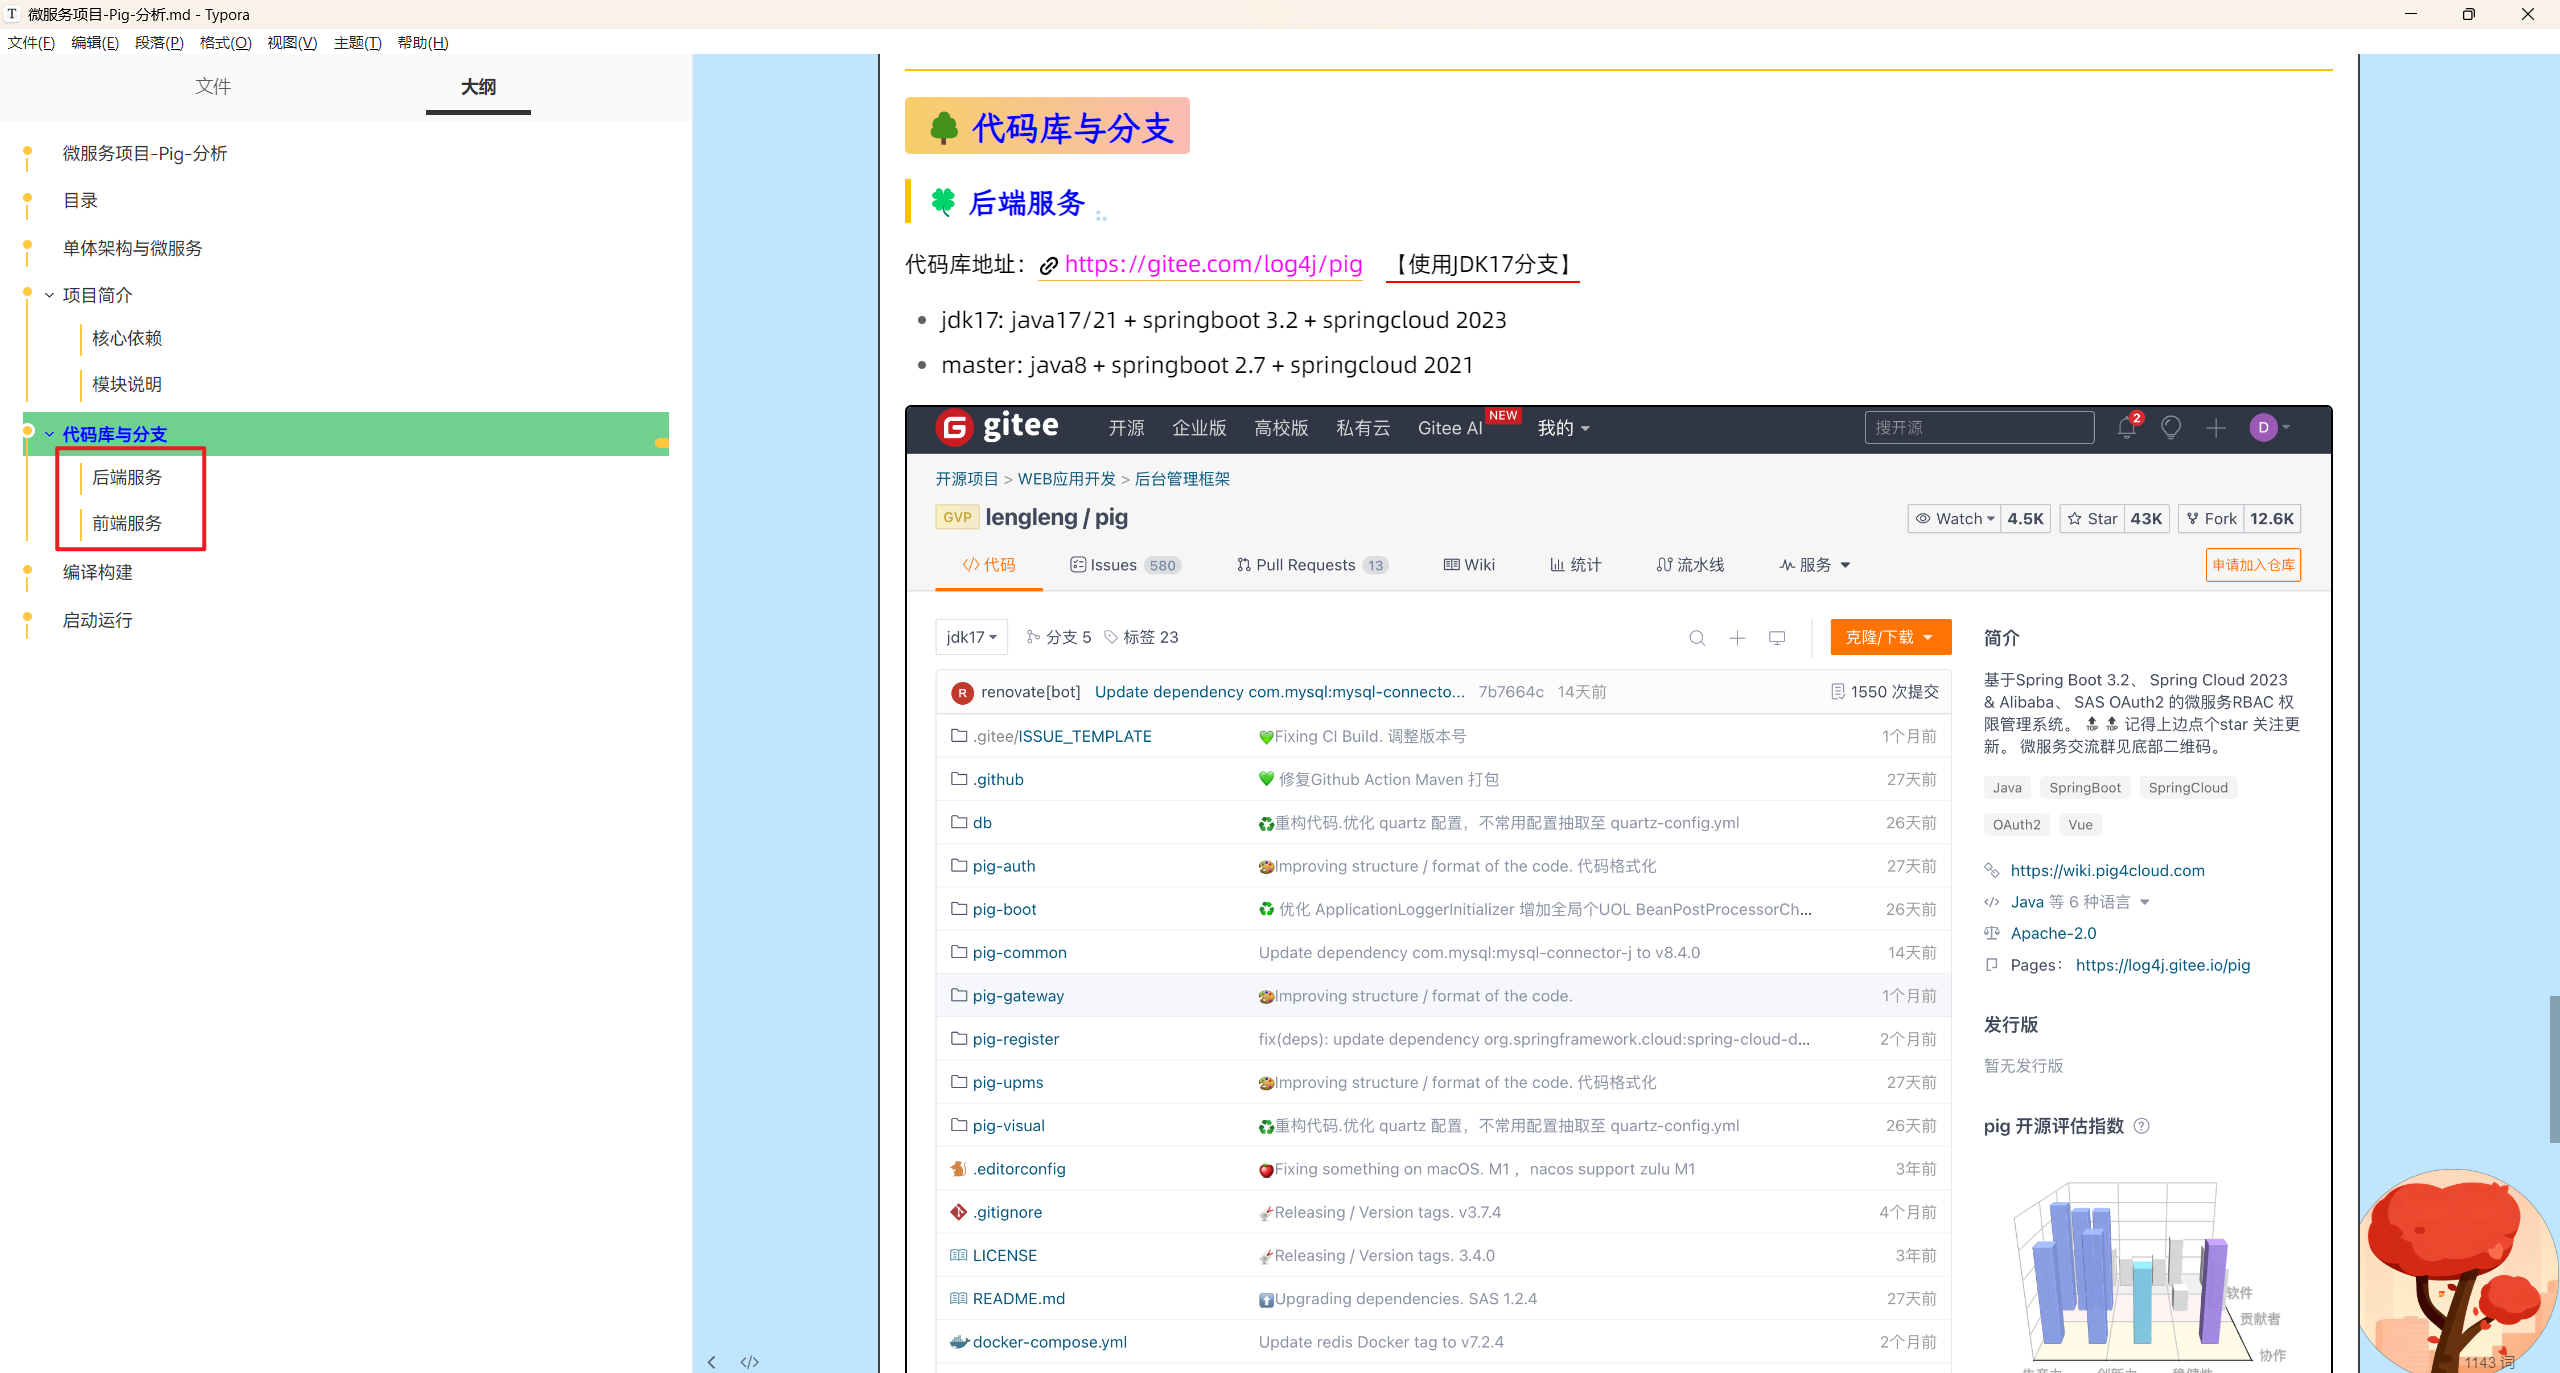Open the jdk17 branch dropdown in the screenshot
The image size is (2560, 1373).
click(x=972, y=637)
